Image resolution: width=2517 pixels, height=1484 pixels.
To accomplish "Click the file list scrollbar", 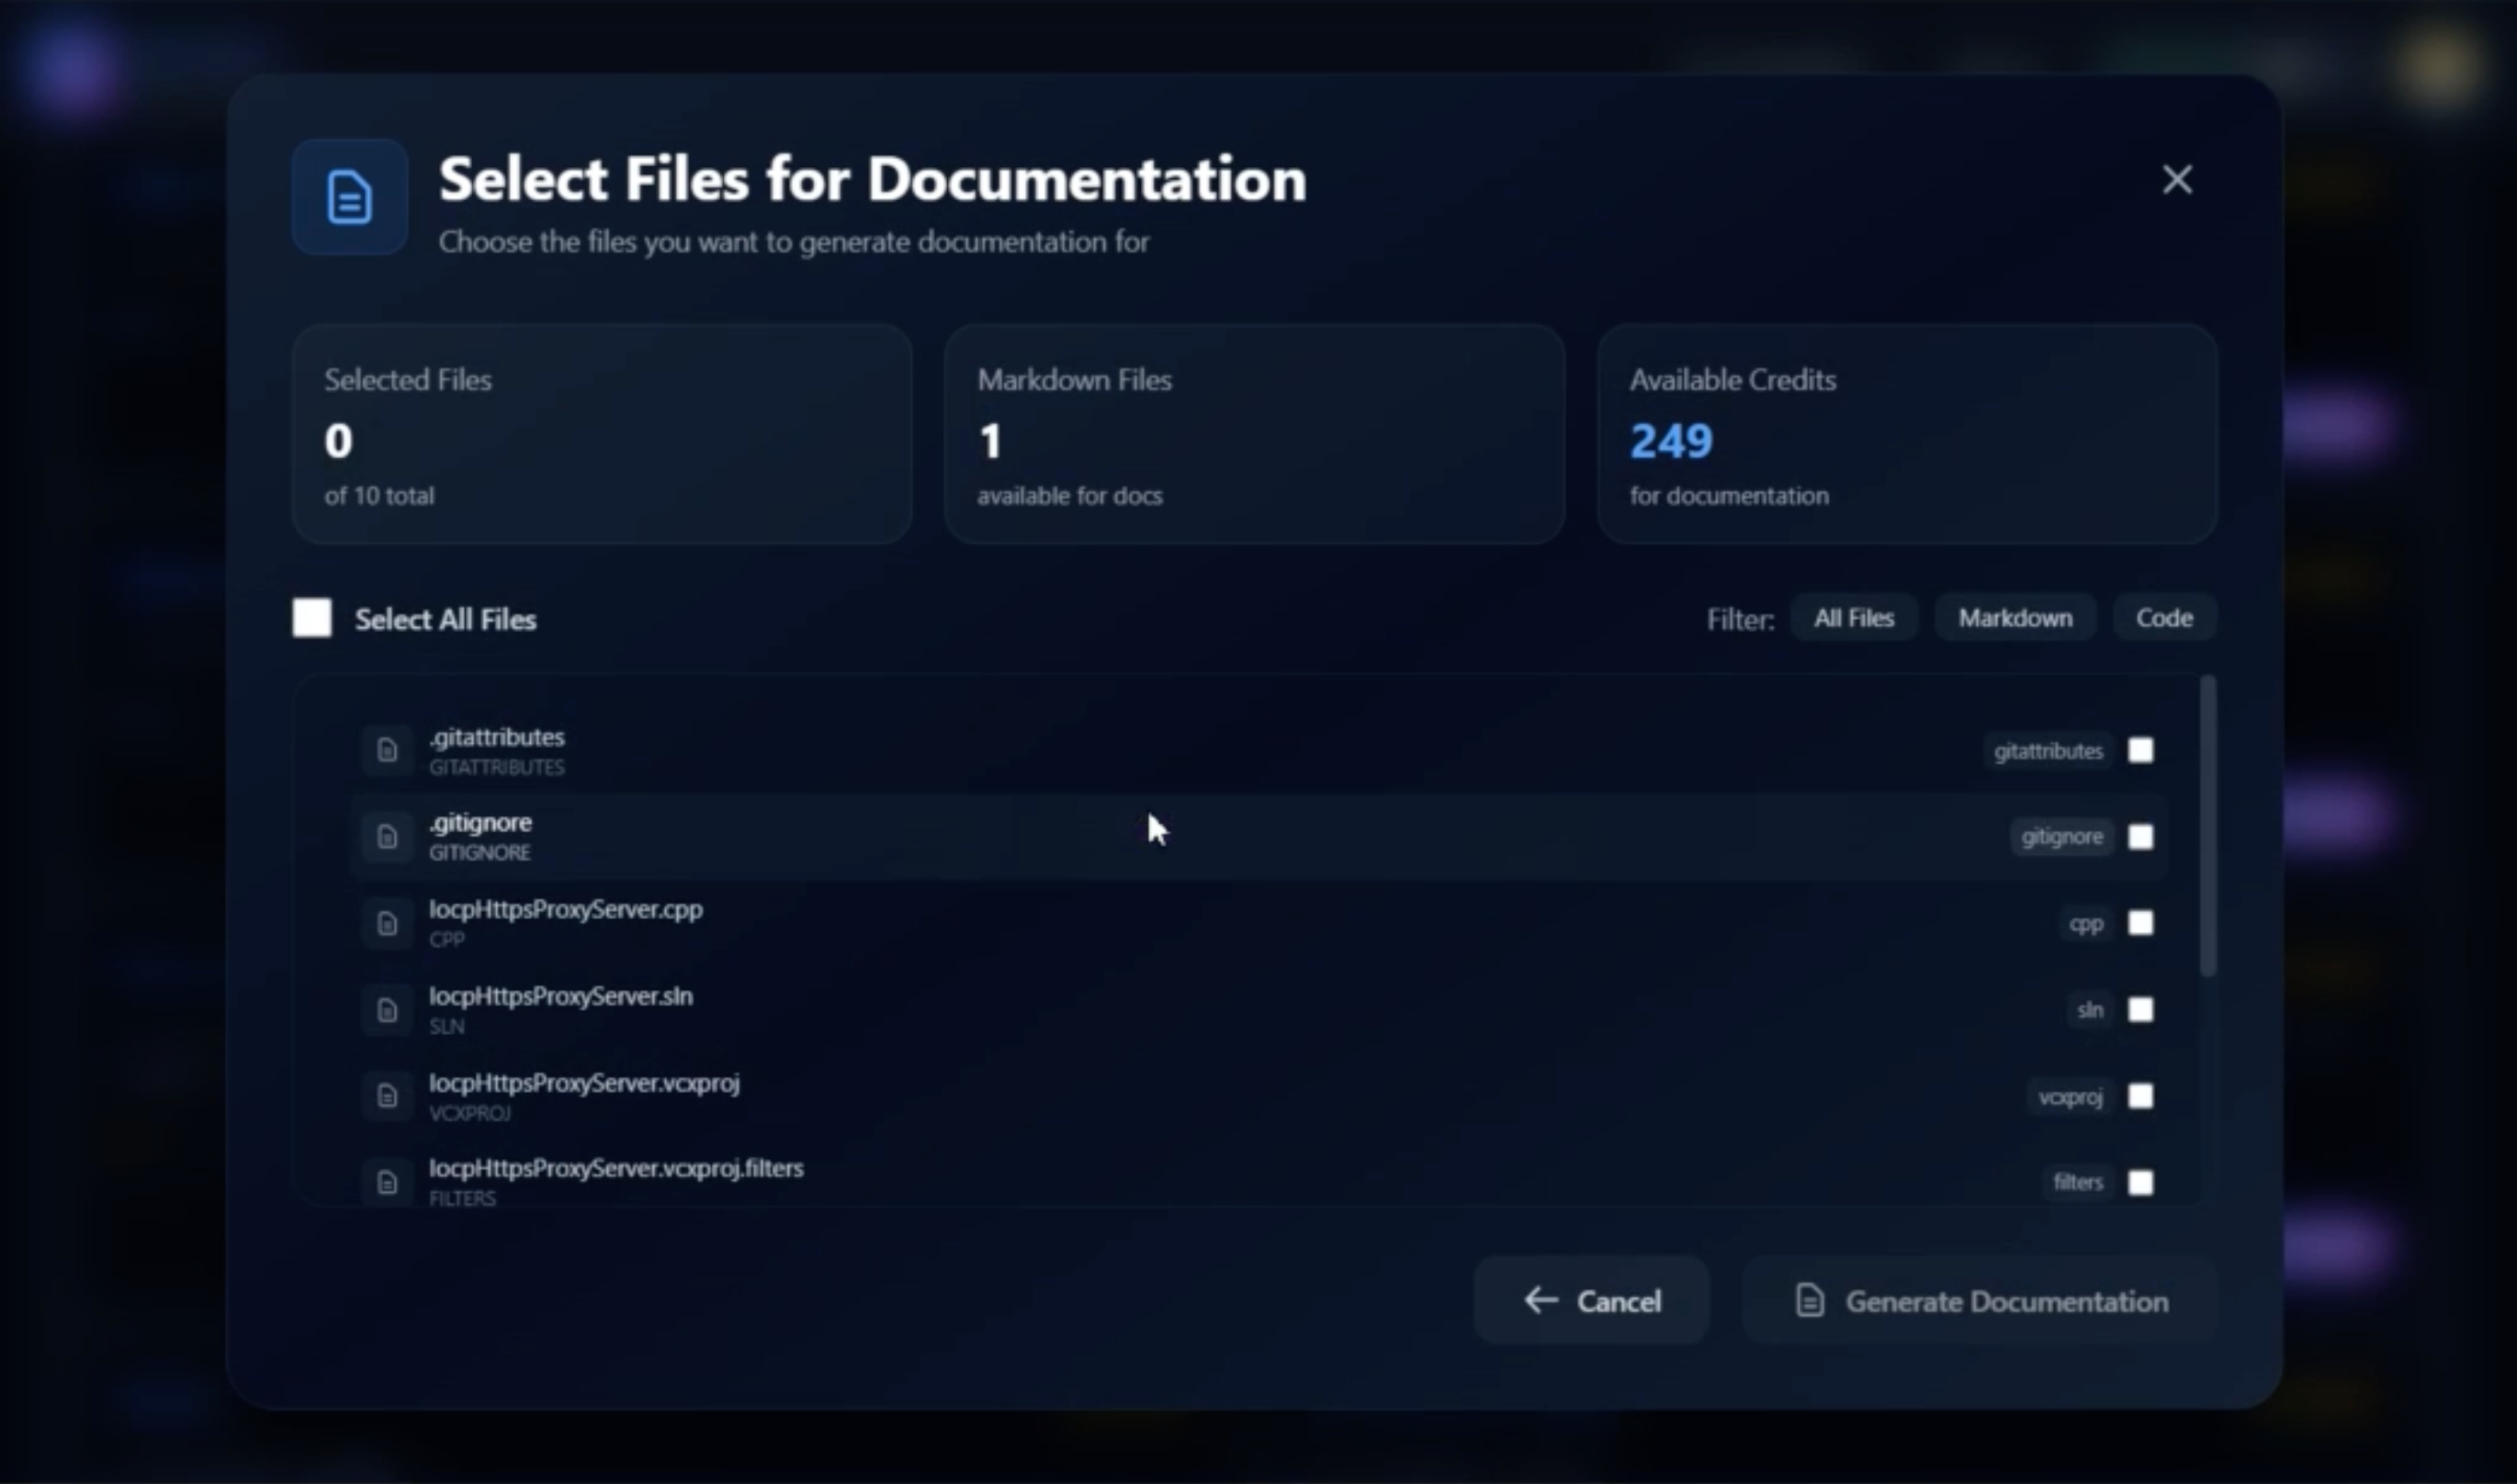I will 2208,826.
